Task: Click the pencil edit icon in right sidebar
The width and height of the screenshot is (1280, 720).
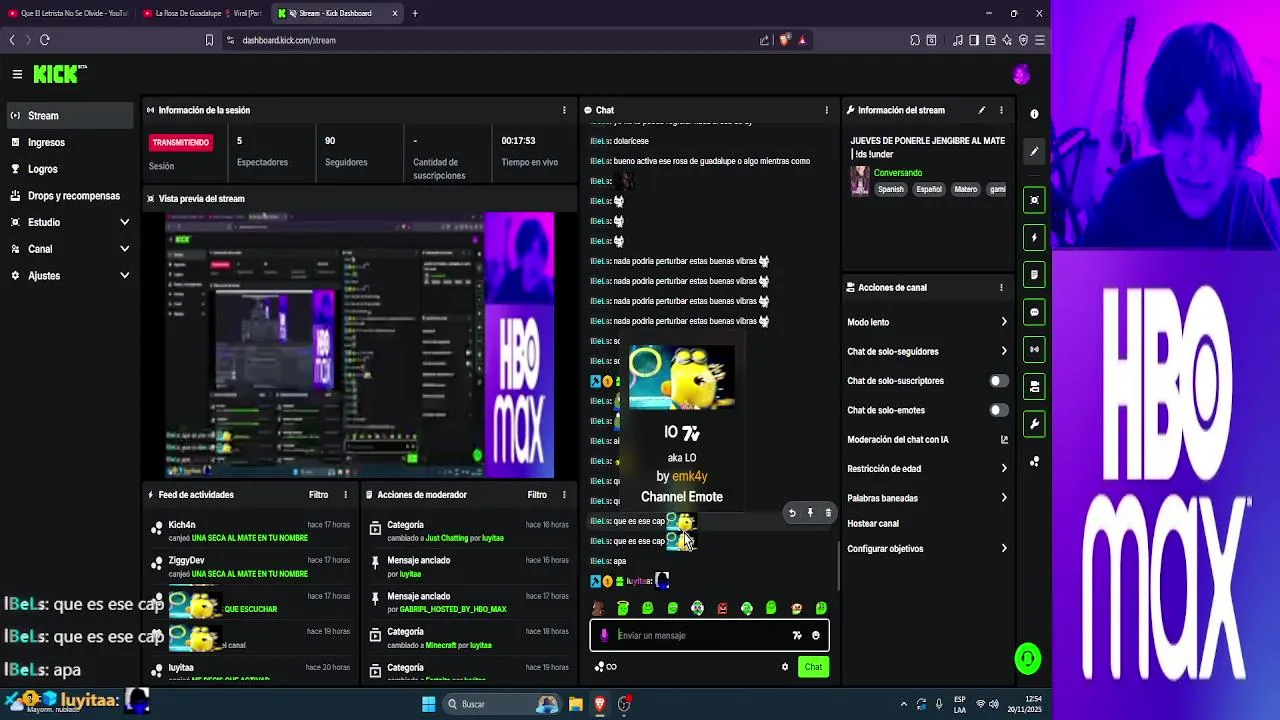Action: [1034, 151]
